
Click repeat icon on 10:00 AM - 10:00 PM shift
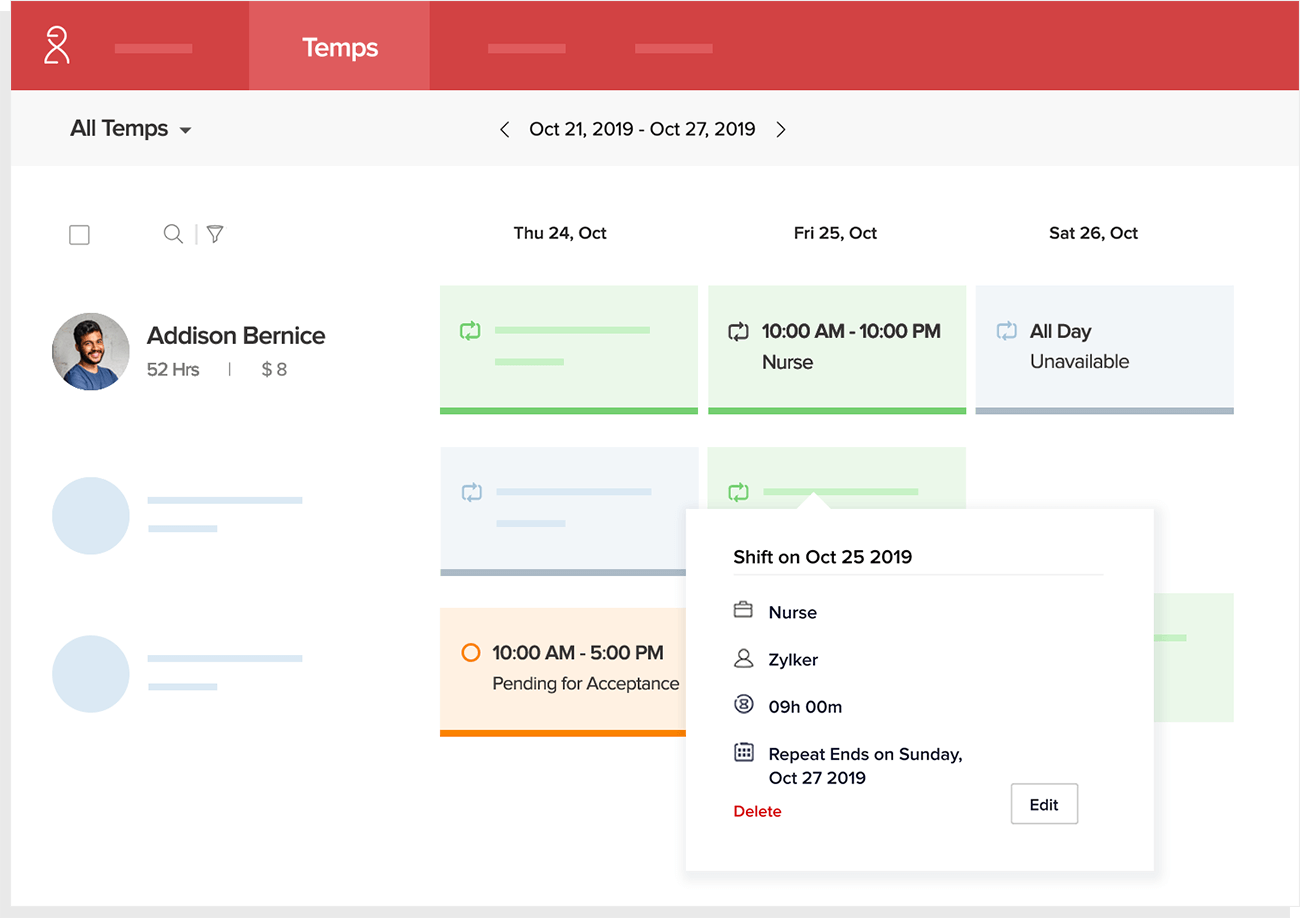(738, 331)
